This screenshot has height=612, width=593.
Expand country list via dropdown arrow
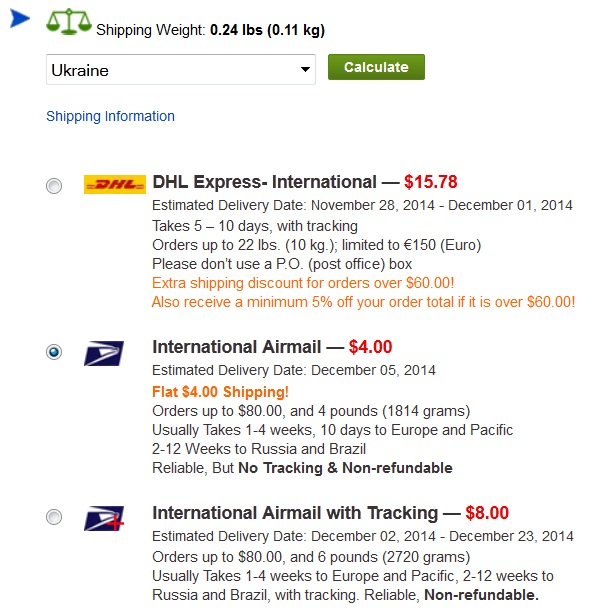(305, 69)
